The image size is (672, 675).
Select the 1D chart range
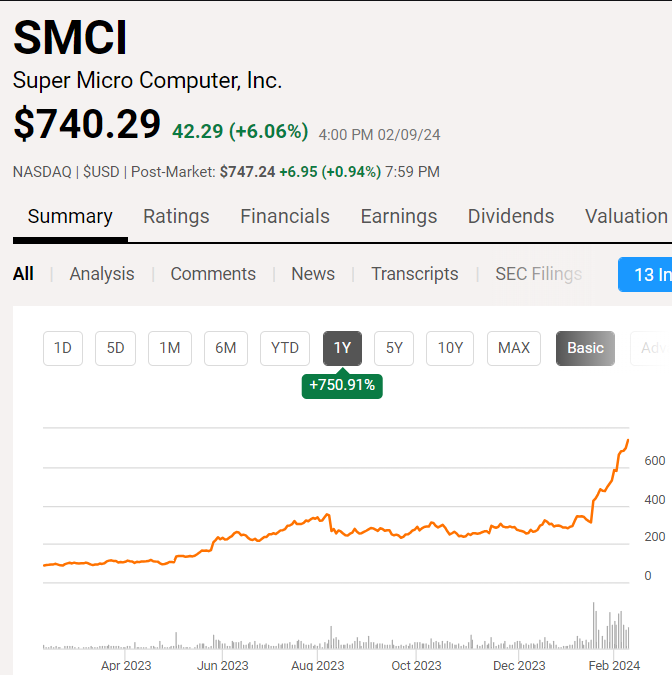coord(63,348)
